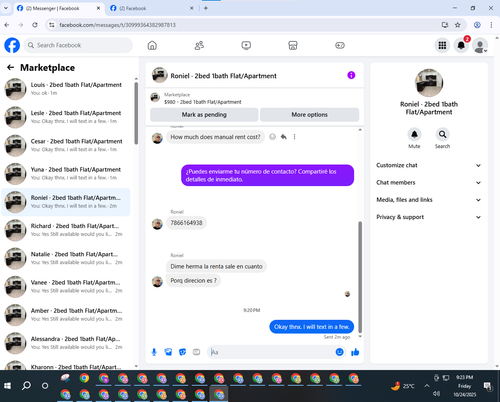Open the Marketplace storefront icon
The height and width of the screenshot is (402, 500).
point(293,45)
